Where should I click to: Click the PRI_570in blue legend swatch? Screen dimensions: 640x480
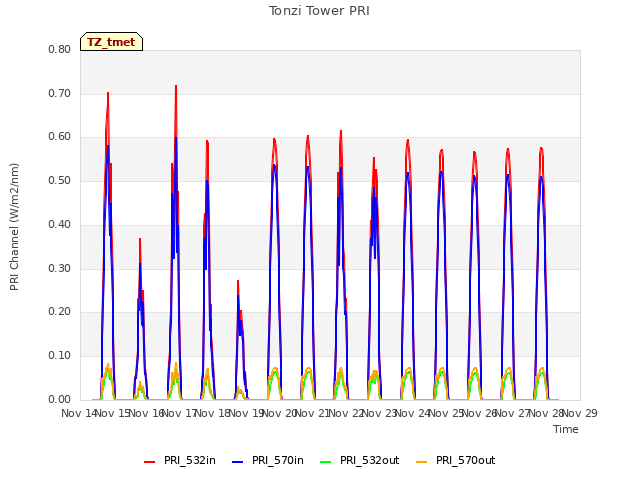[238, 461]
